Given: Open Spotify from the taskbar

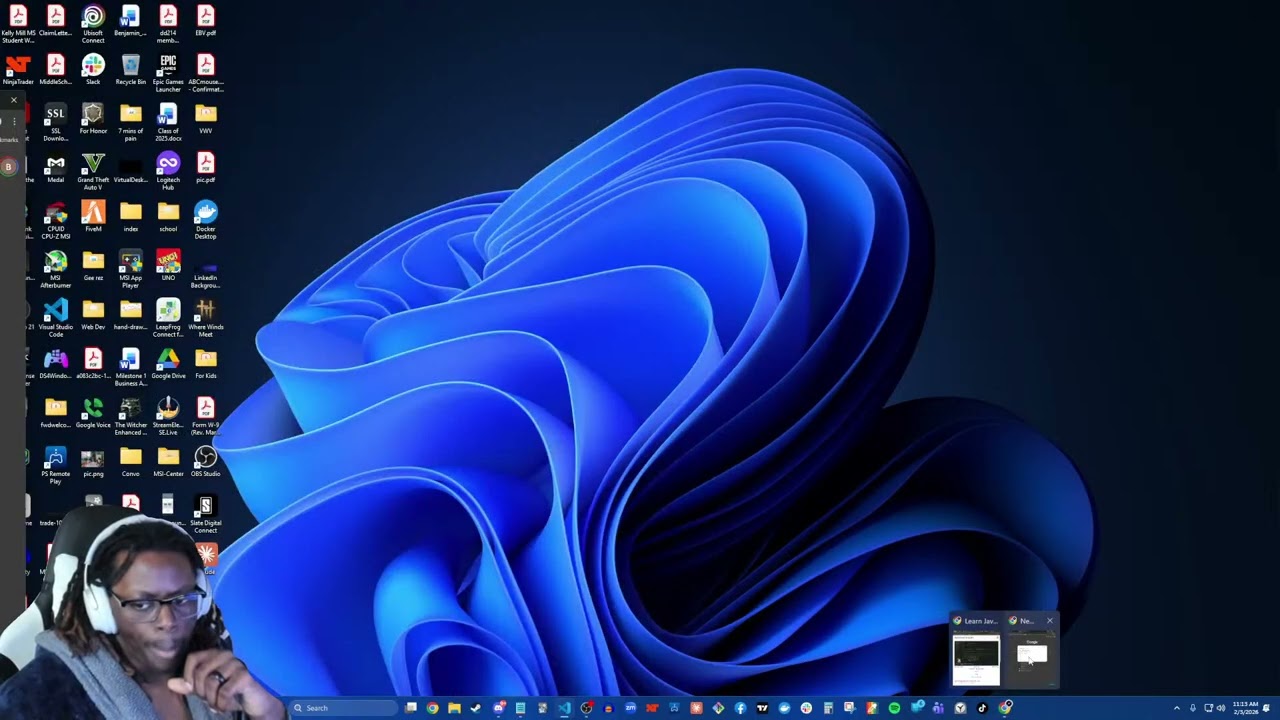Looking at the screenshot, I should (894, 708).
